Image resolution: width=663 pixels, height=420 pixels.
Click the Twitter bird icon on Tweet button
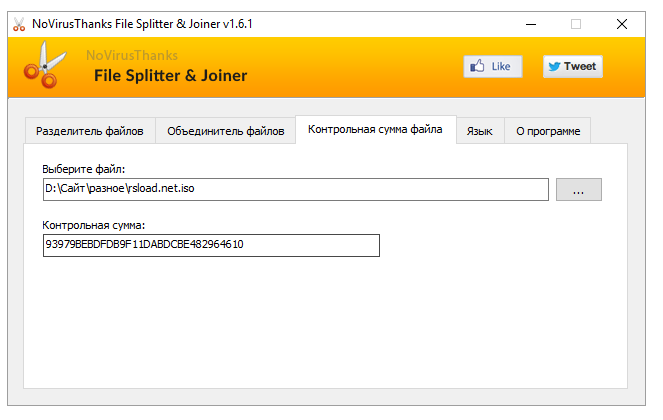[555, 66]
